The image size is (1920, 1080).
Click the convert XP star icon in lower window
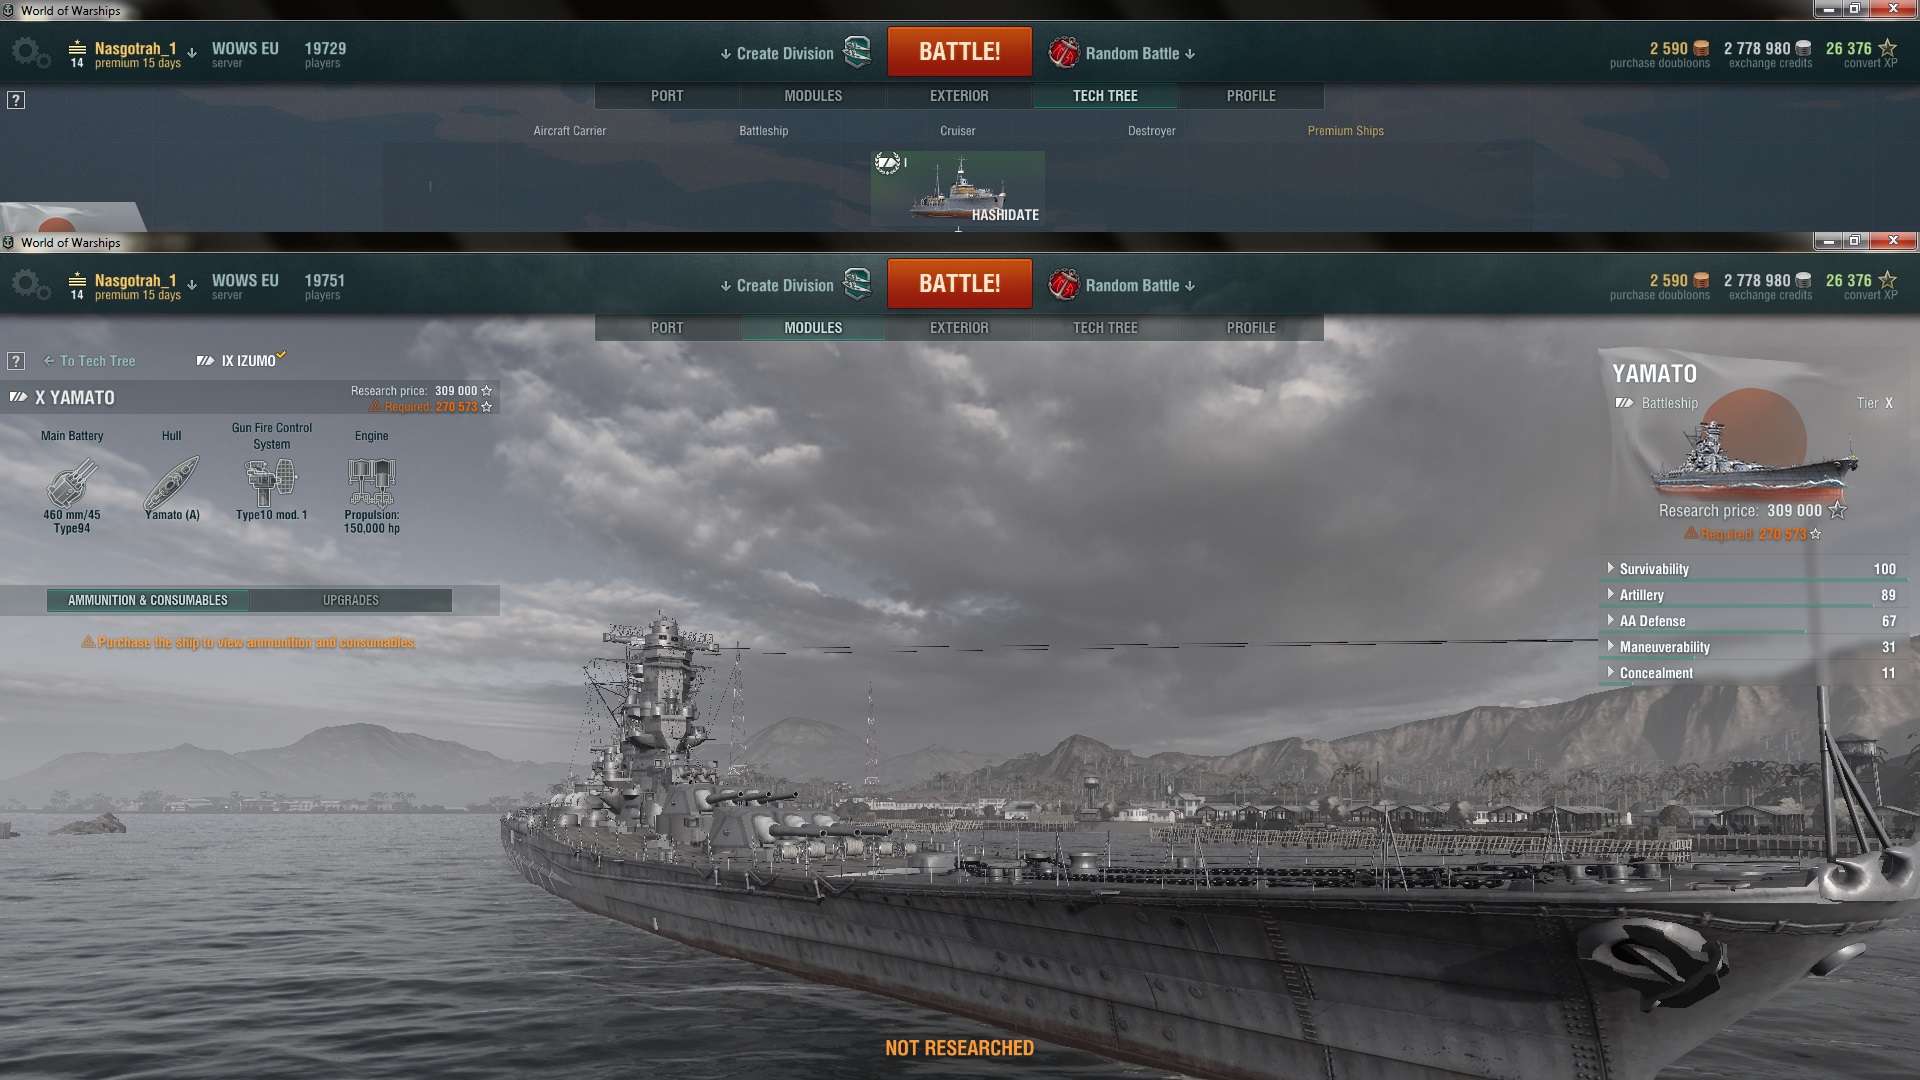[1887, 280]
